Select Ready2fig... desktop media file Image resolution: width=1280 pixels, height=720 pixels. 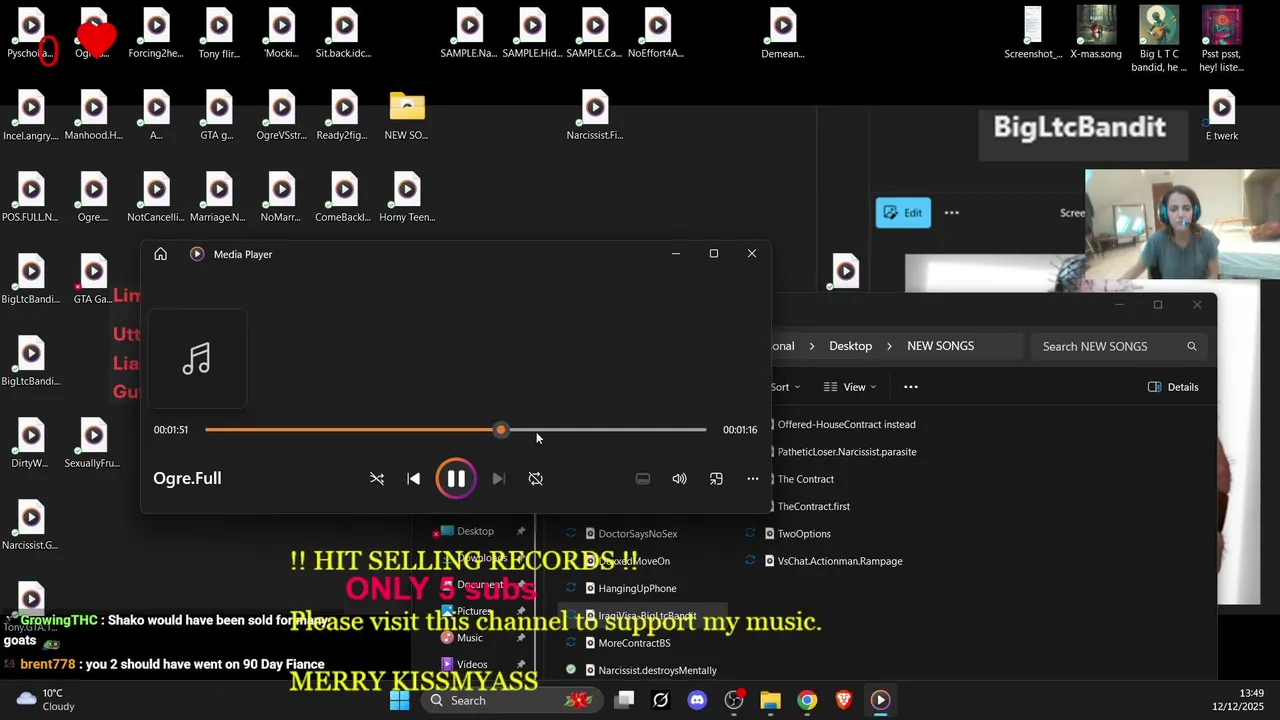point(344,116)
